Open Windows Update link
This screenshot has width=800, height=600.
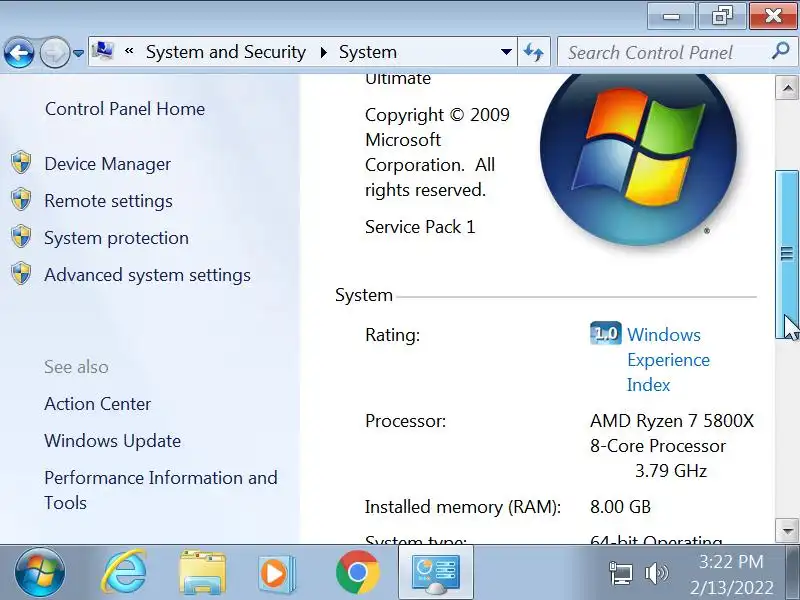(x=112, y=441)
